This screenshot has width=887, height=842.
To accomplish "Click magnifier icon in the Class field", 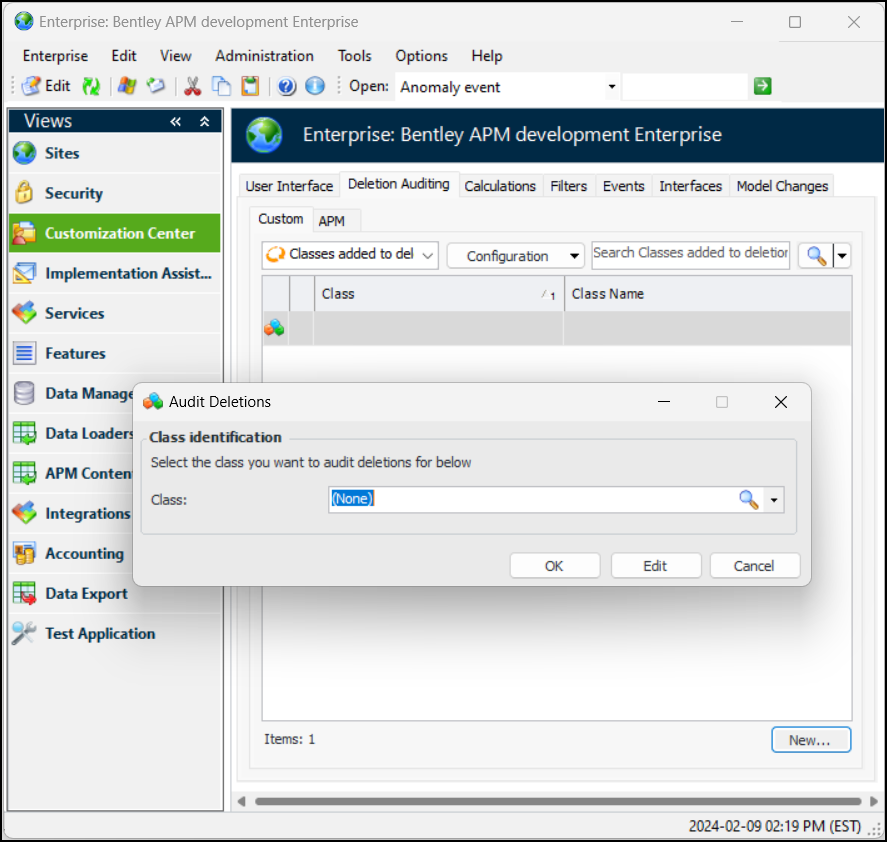I will pos(748,500).
